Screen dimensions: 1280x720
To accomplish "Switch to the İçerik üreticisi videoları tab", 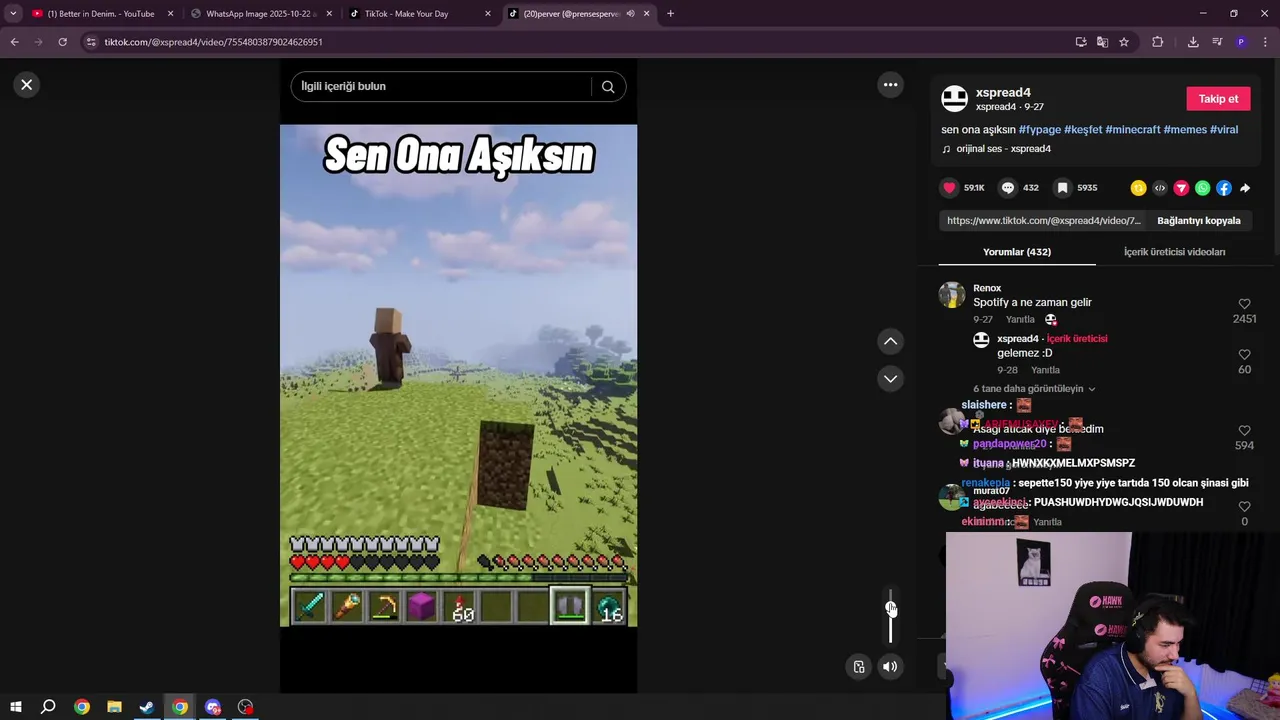I will point(1174,252).
